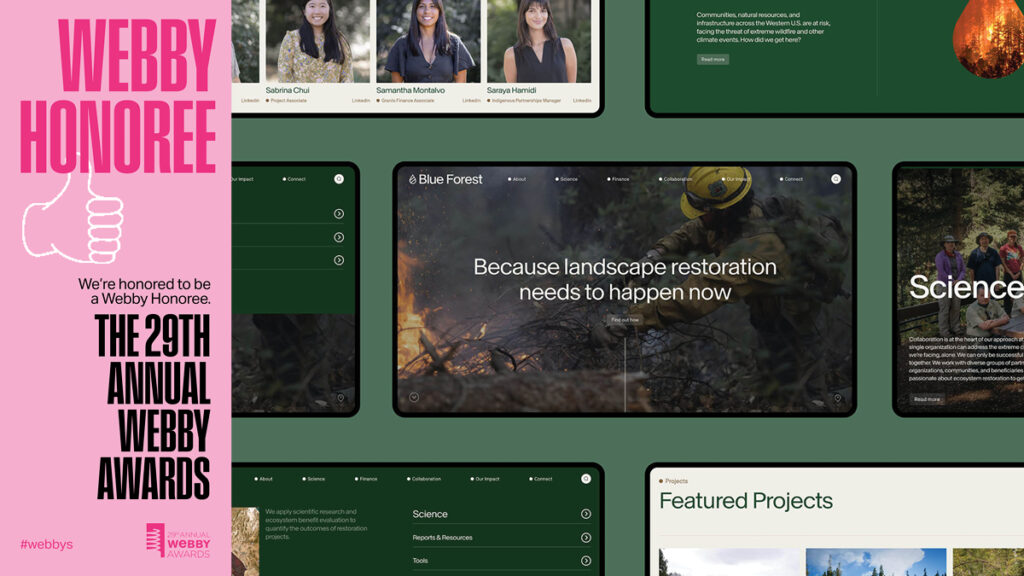Click Samantha Montalvo's profile photo

coord(427,41)
